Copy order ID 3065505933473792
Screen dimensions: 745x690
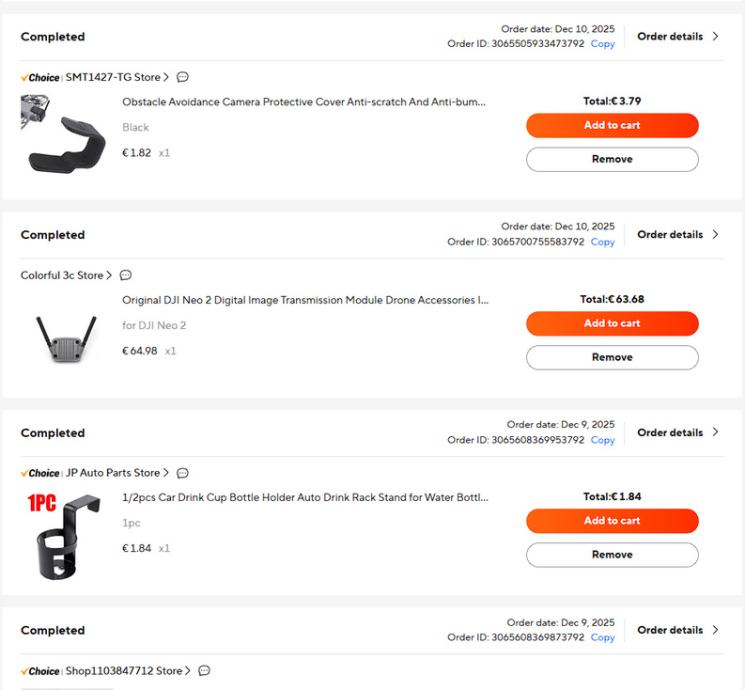tap(602, 44)
